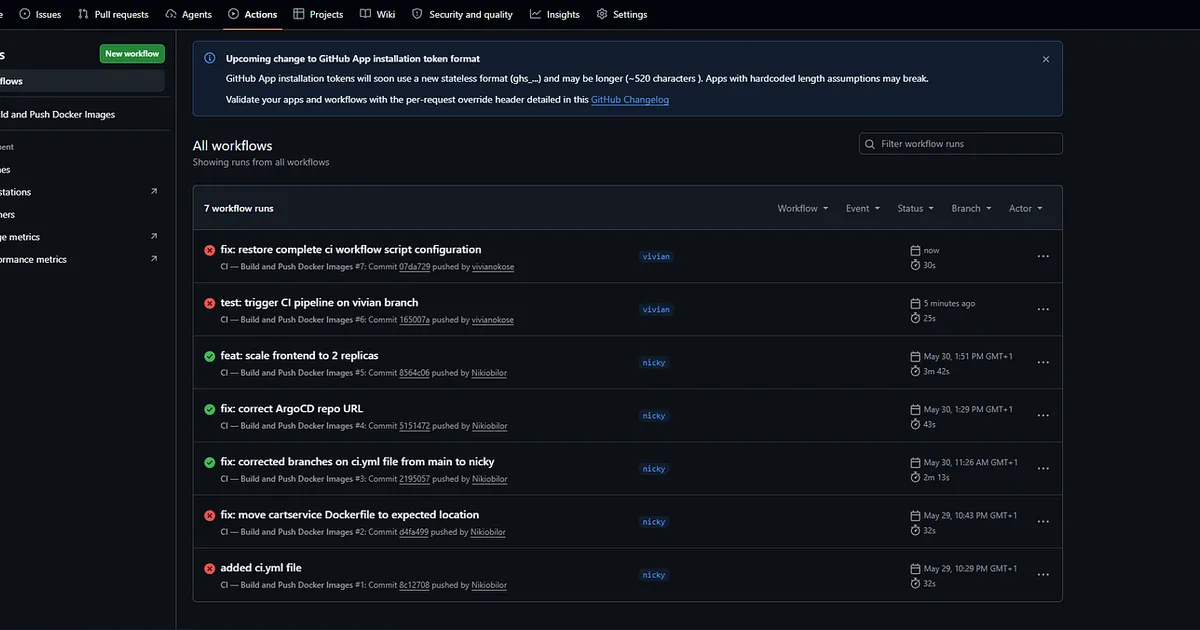Image resolution: width=1200 pixels, height=630 pixels.
Task: Click success icon on 'corrected branches' run
Action: tap(209, 462)
